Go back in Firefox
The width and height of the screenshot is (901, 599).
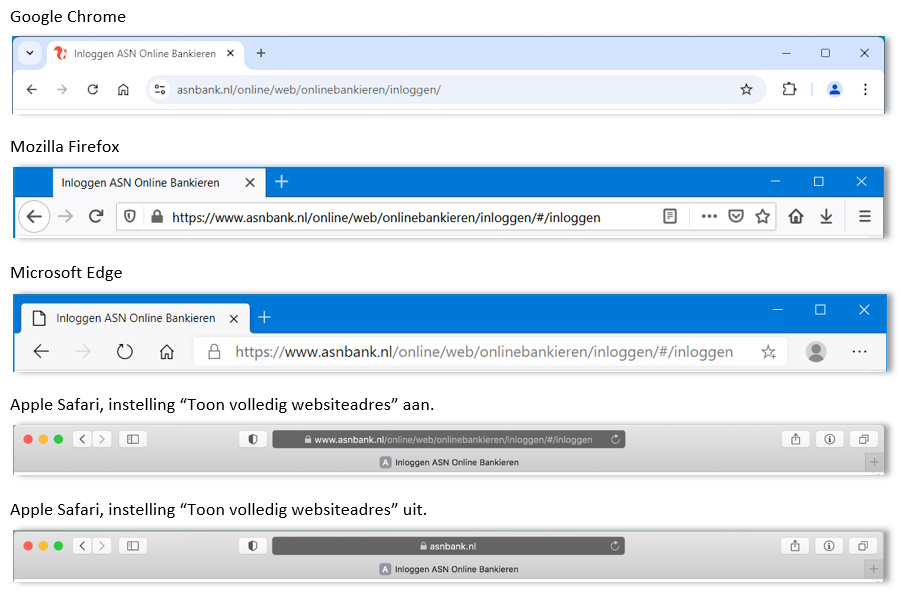34,217
